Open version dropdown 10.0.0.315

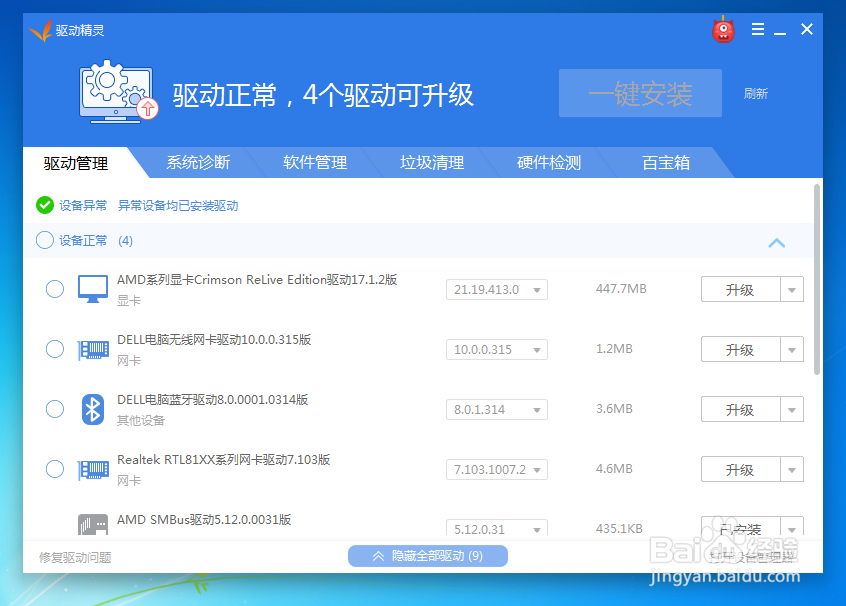[x=497, y=350]
